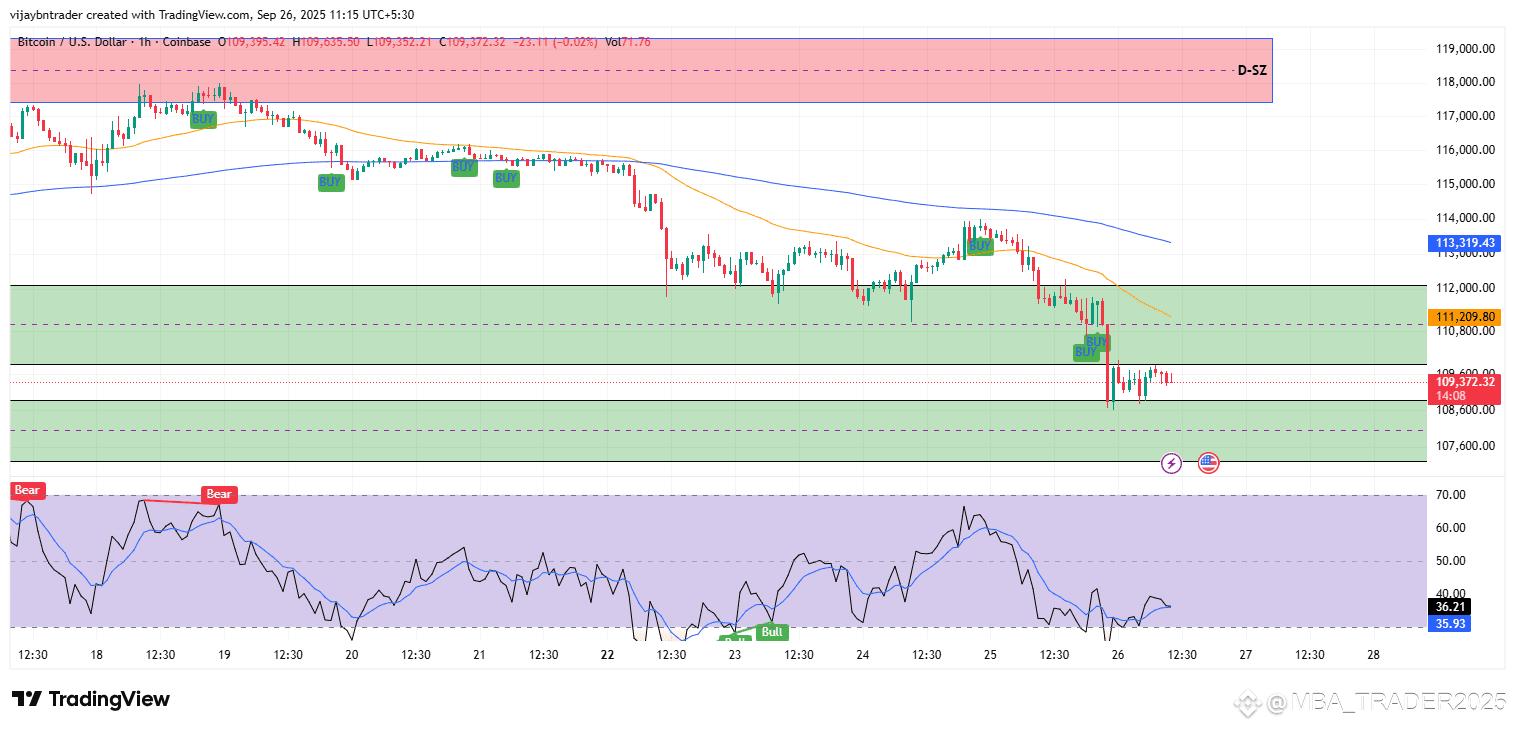The image size is (1515, 729).
Task: Click the TradingView logo
Action: click(91, 699)
